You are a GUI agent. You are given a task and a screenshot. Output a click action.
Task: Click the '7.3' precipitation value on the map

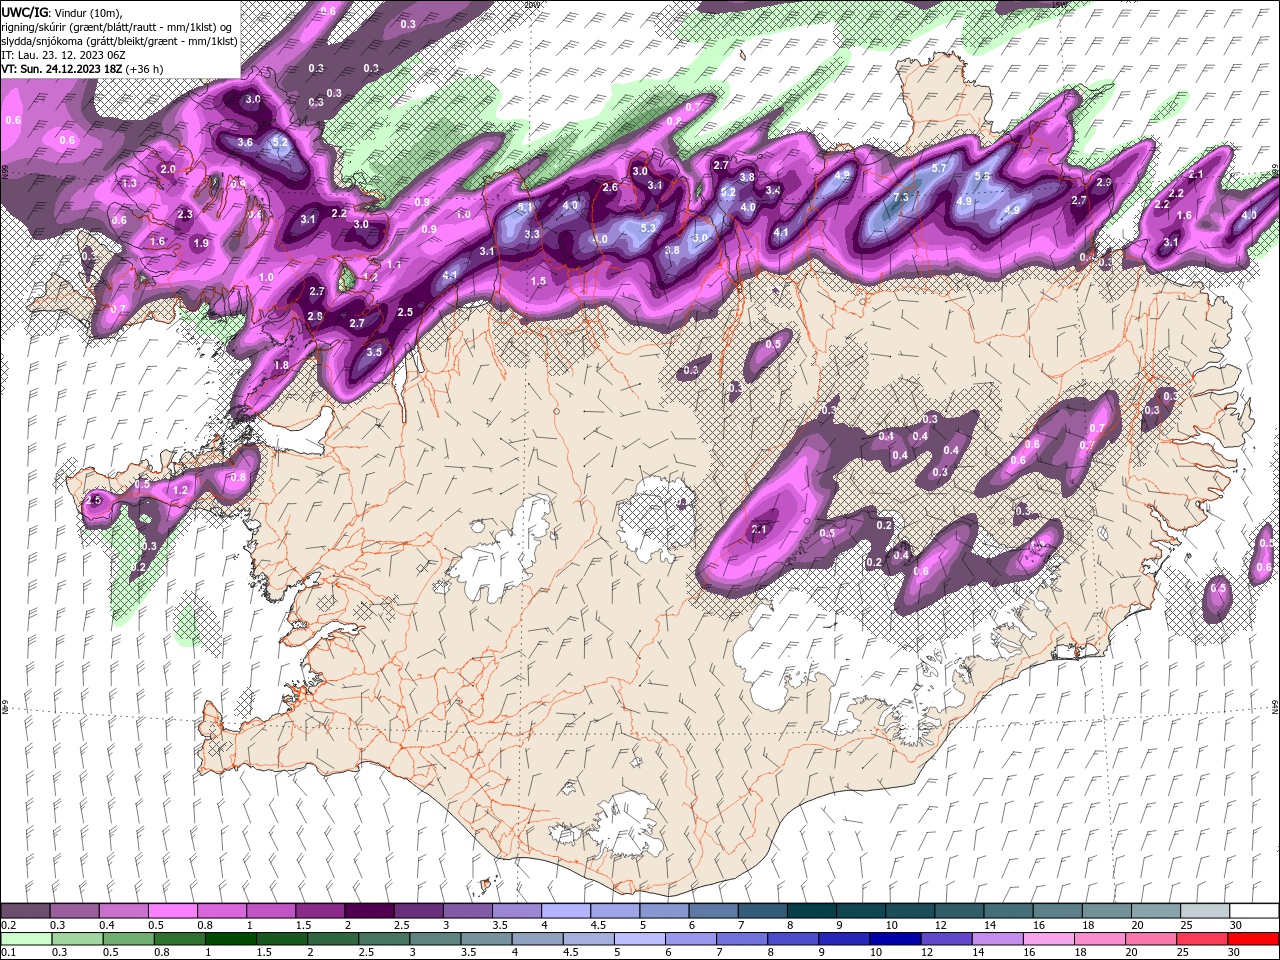click(901, 198)
